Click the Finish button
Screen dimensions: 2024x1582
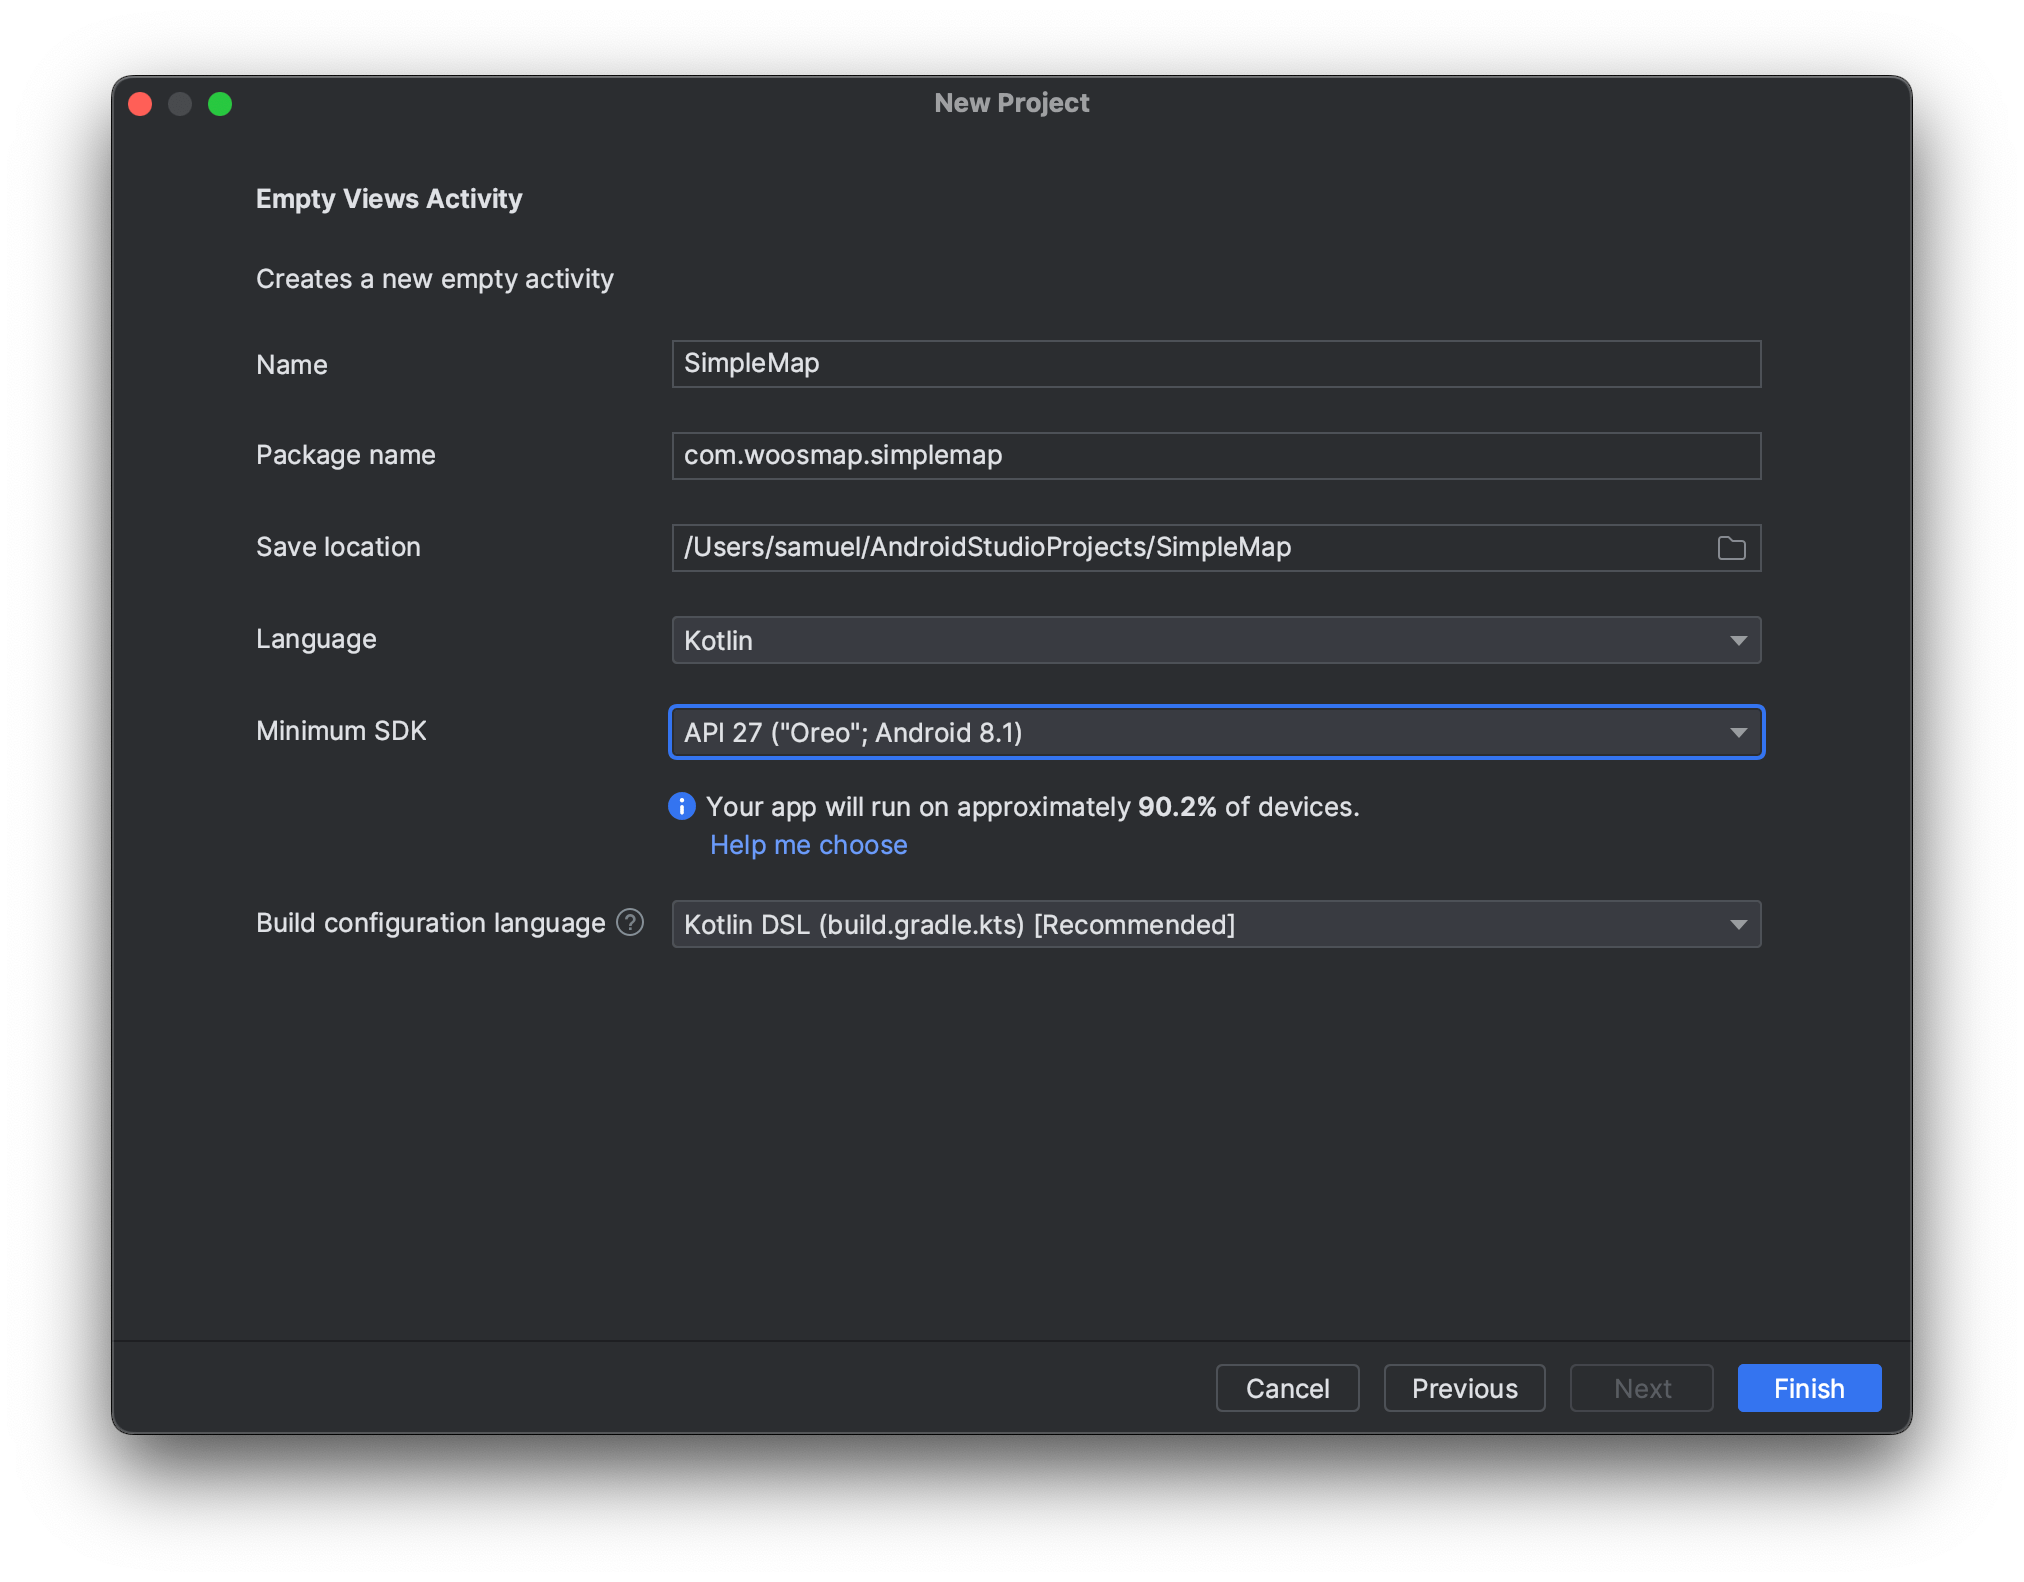[x=1808, y=1388]
